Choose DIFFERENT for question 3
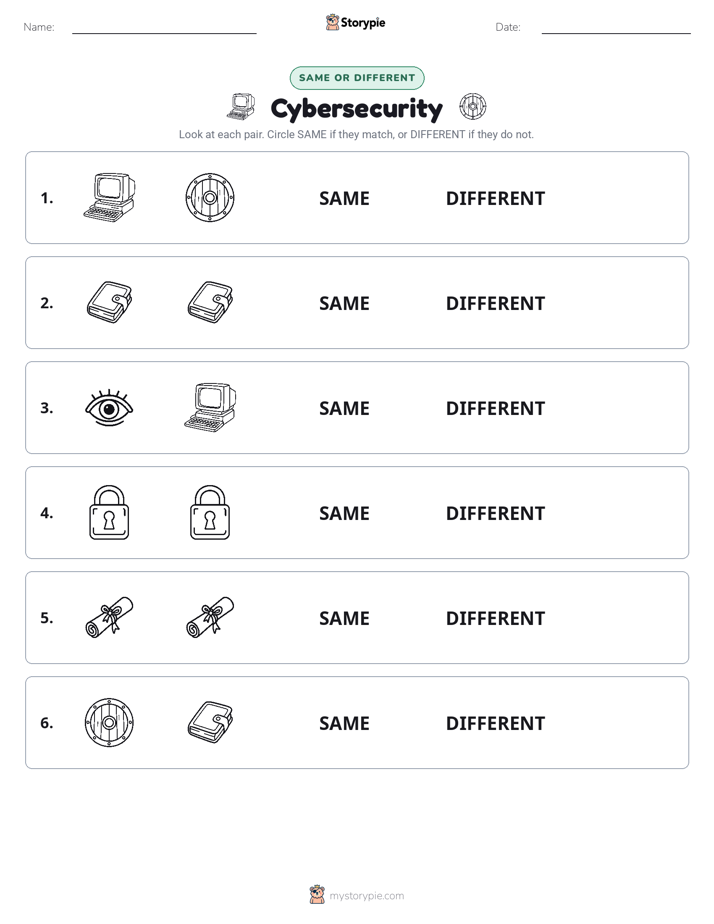The height and width of the screenshot is (924, 714). pyautogui.click(x=495, y=408)
